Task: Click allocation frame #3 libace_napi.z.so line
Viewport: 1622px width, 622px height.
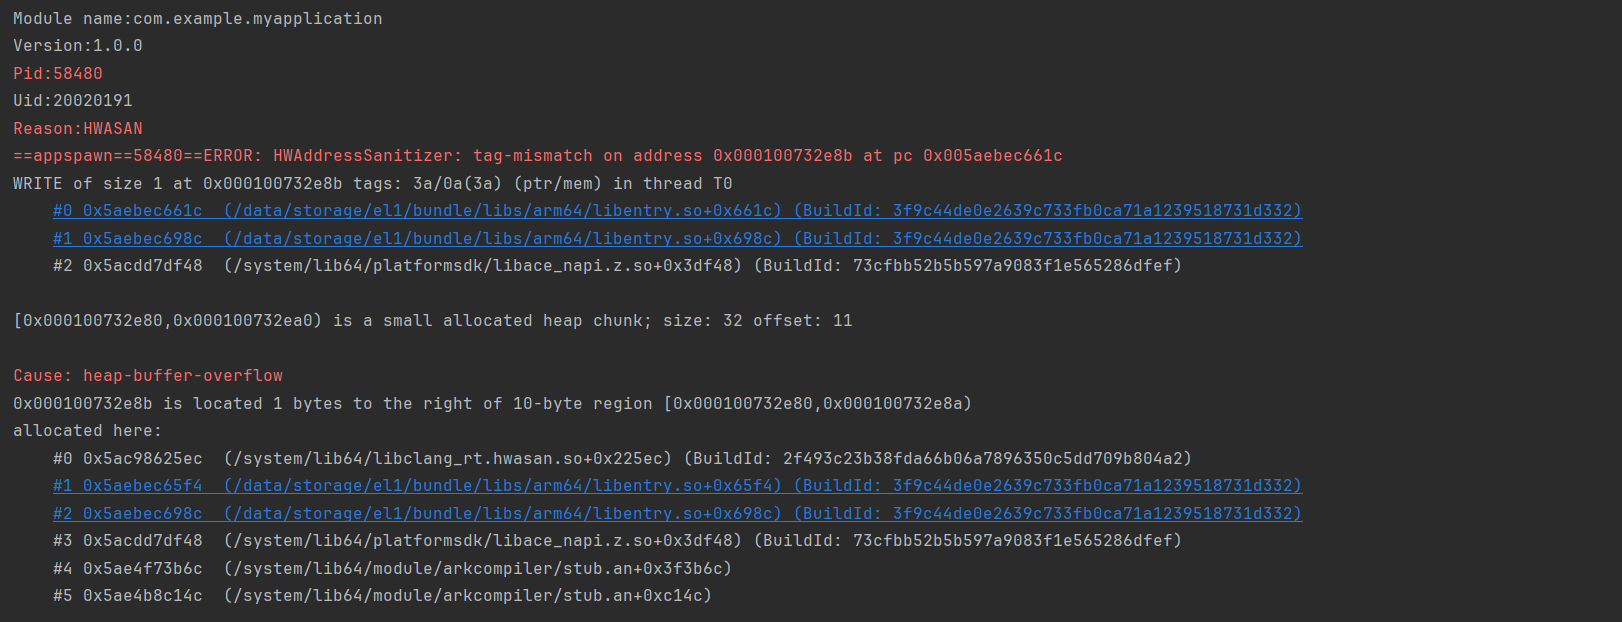Action: [x=617, y=541]
